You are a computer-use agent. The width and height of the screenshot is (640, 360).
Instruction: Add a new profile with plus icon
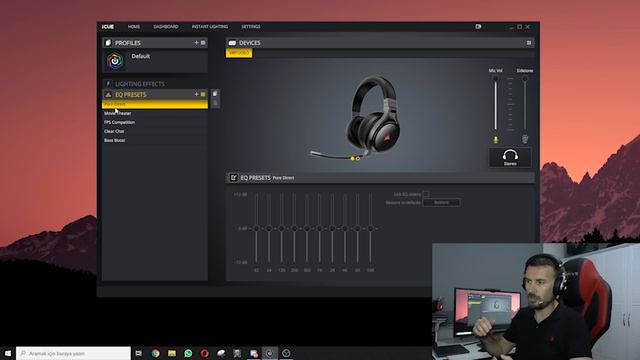coord(196,42)
